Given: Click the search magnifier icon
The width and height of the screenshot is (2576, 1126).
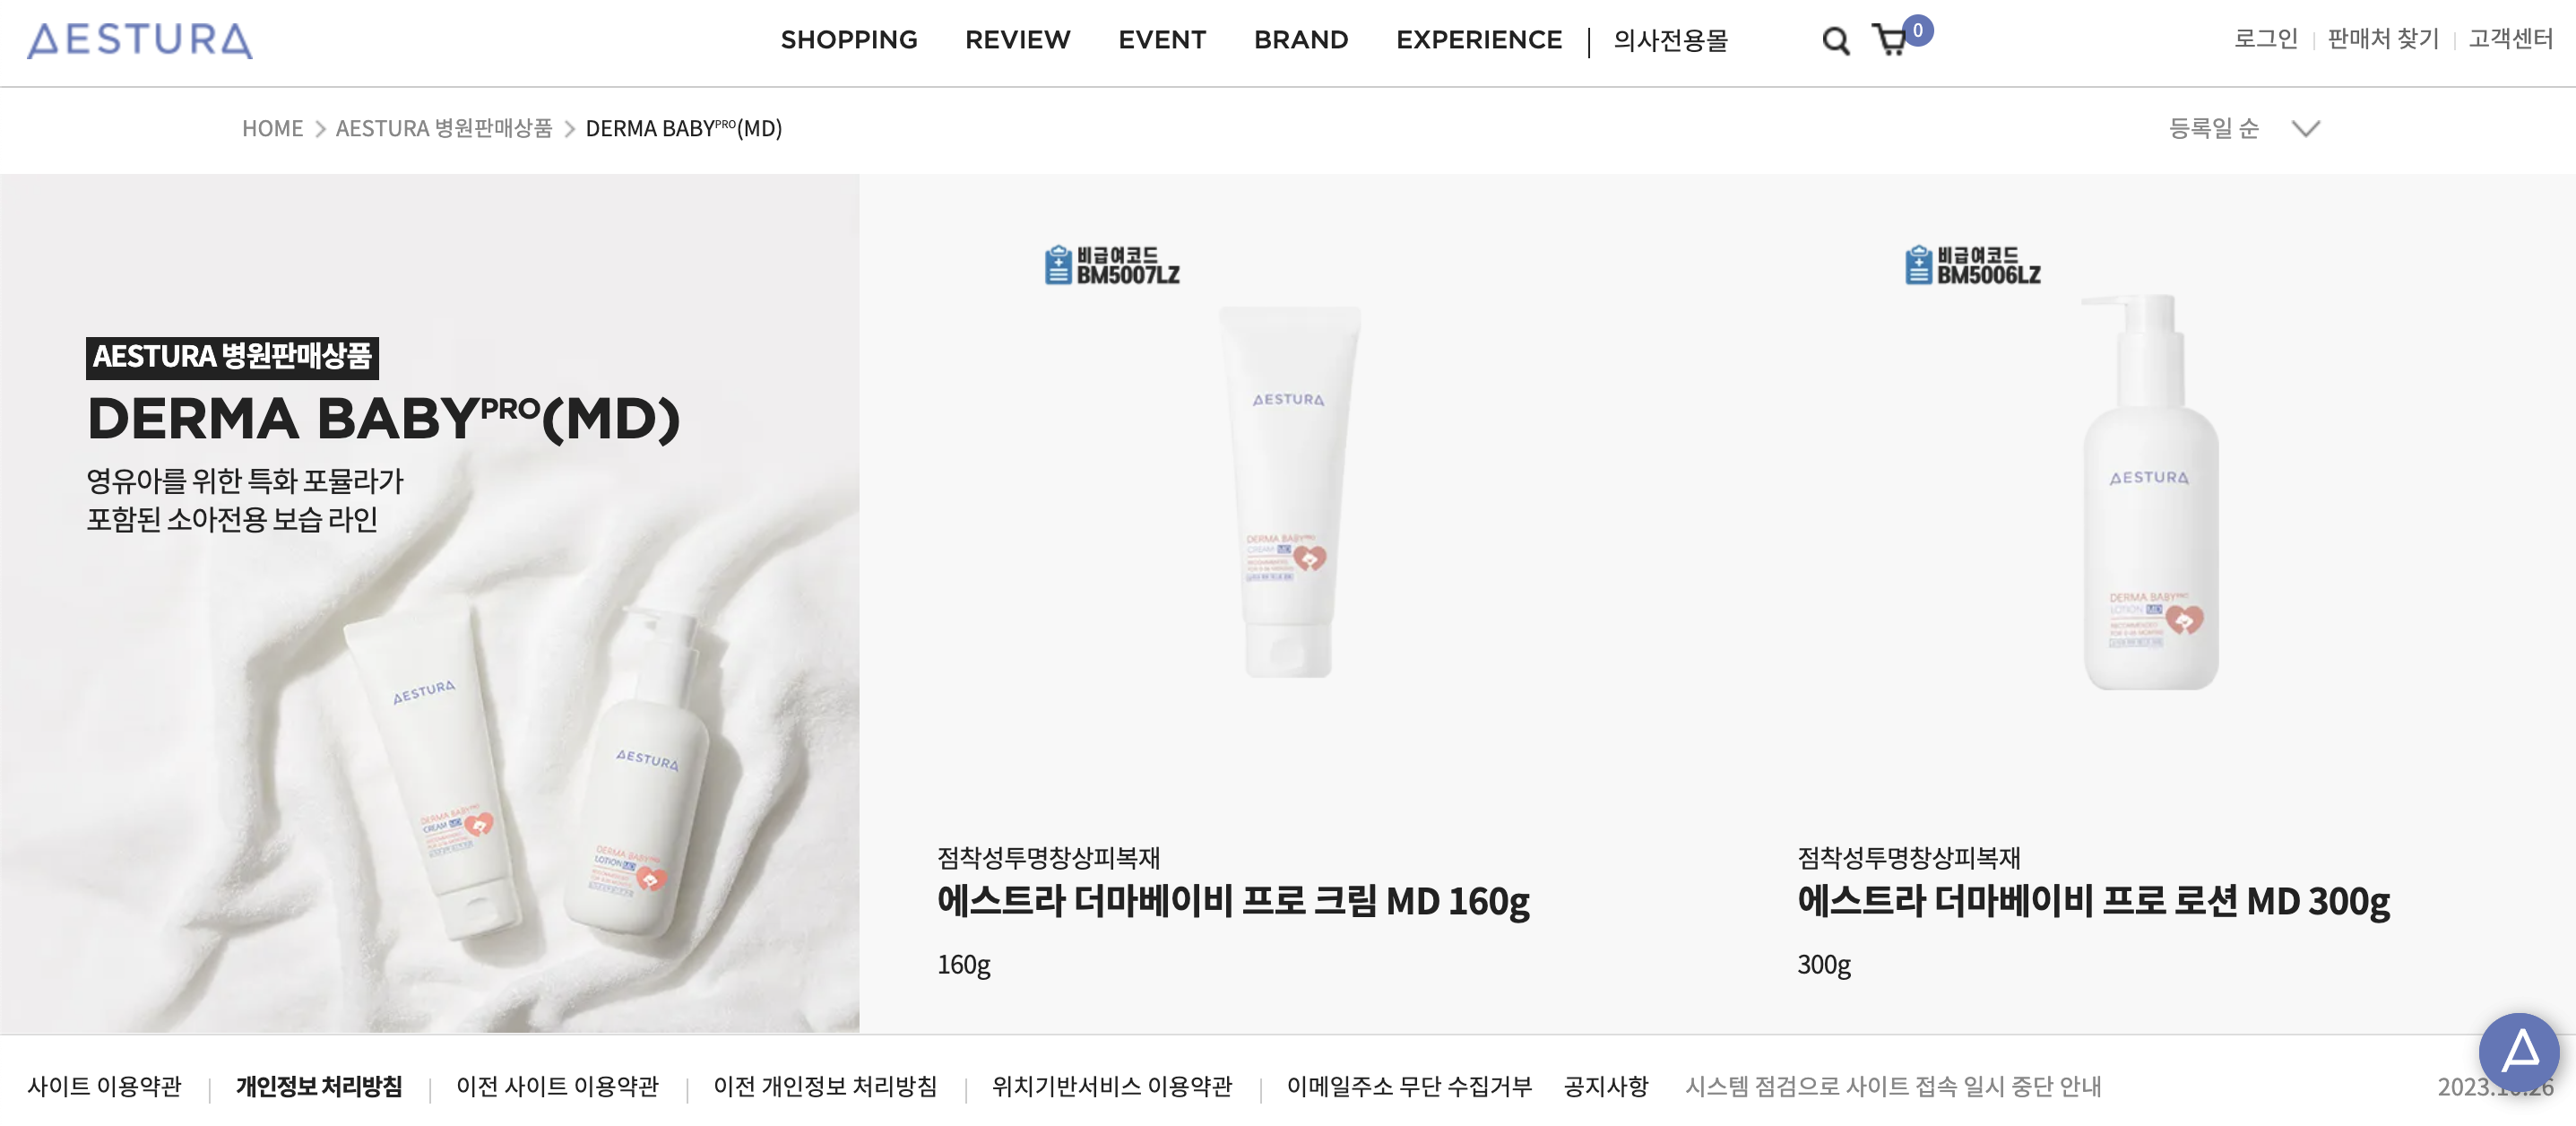Looking at the screenshot, I should [1835, 41].
